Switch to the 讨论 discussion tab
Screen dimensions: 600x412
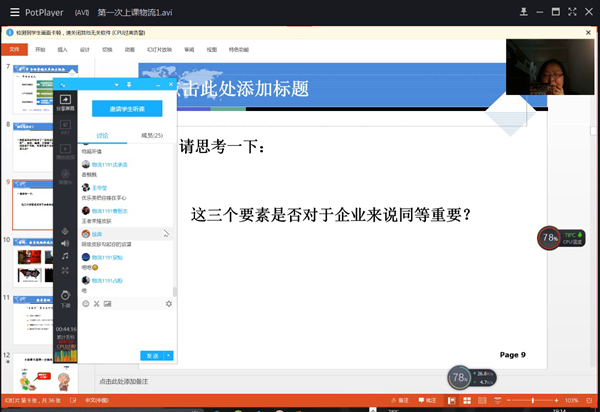(x=102, y=135)
